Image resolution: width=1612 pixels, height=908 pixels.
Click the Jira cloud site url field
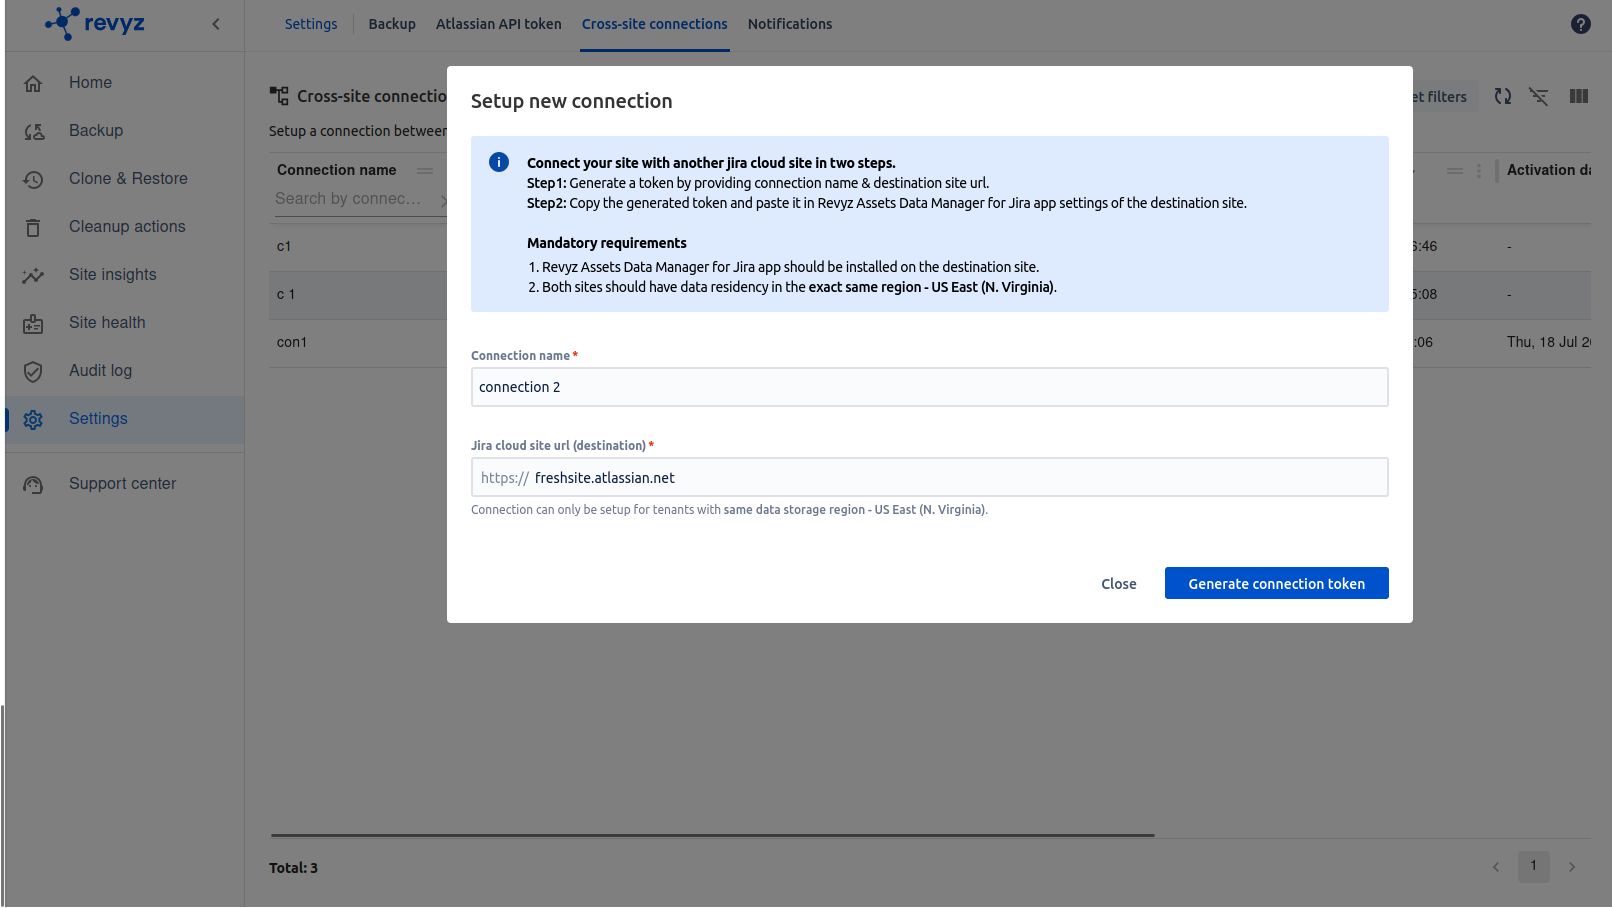pyautogui.click(x=955, y=478)
